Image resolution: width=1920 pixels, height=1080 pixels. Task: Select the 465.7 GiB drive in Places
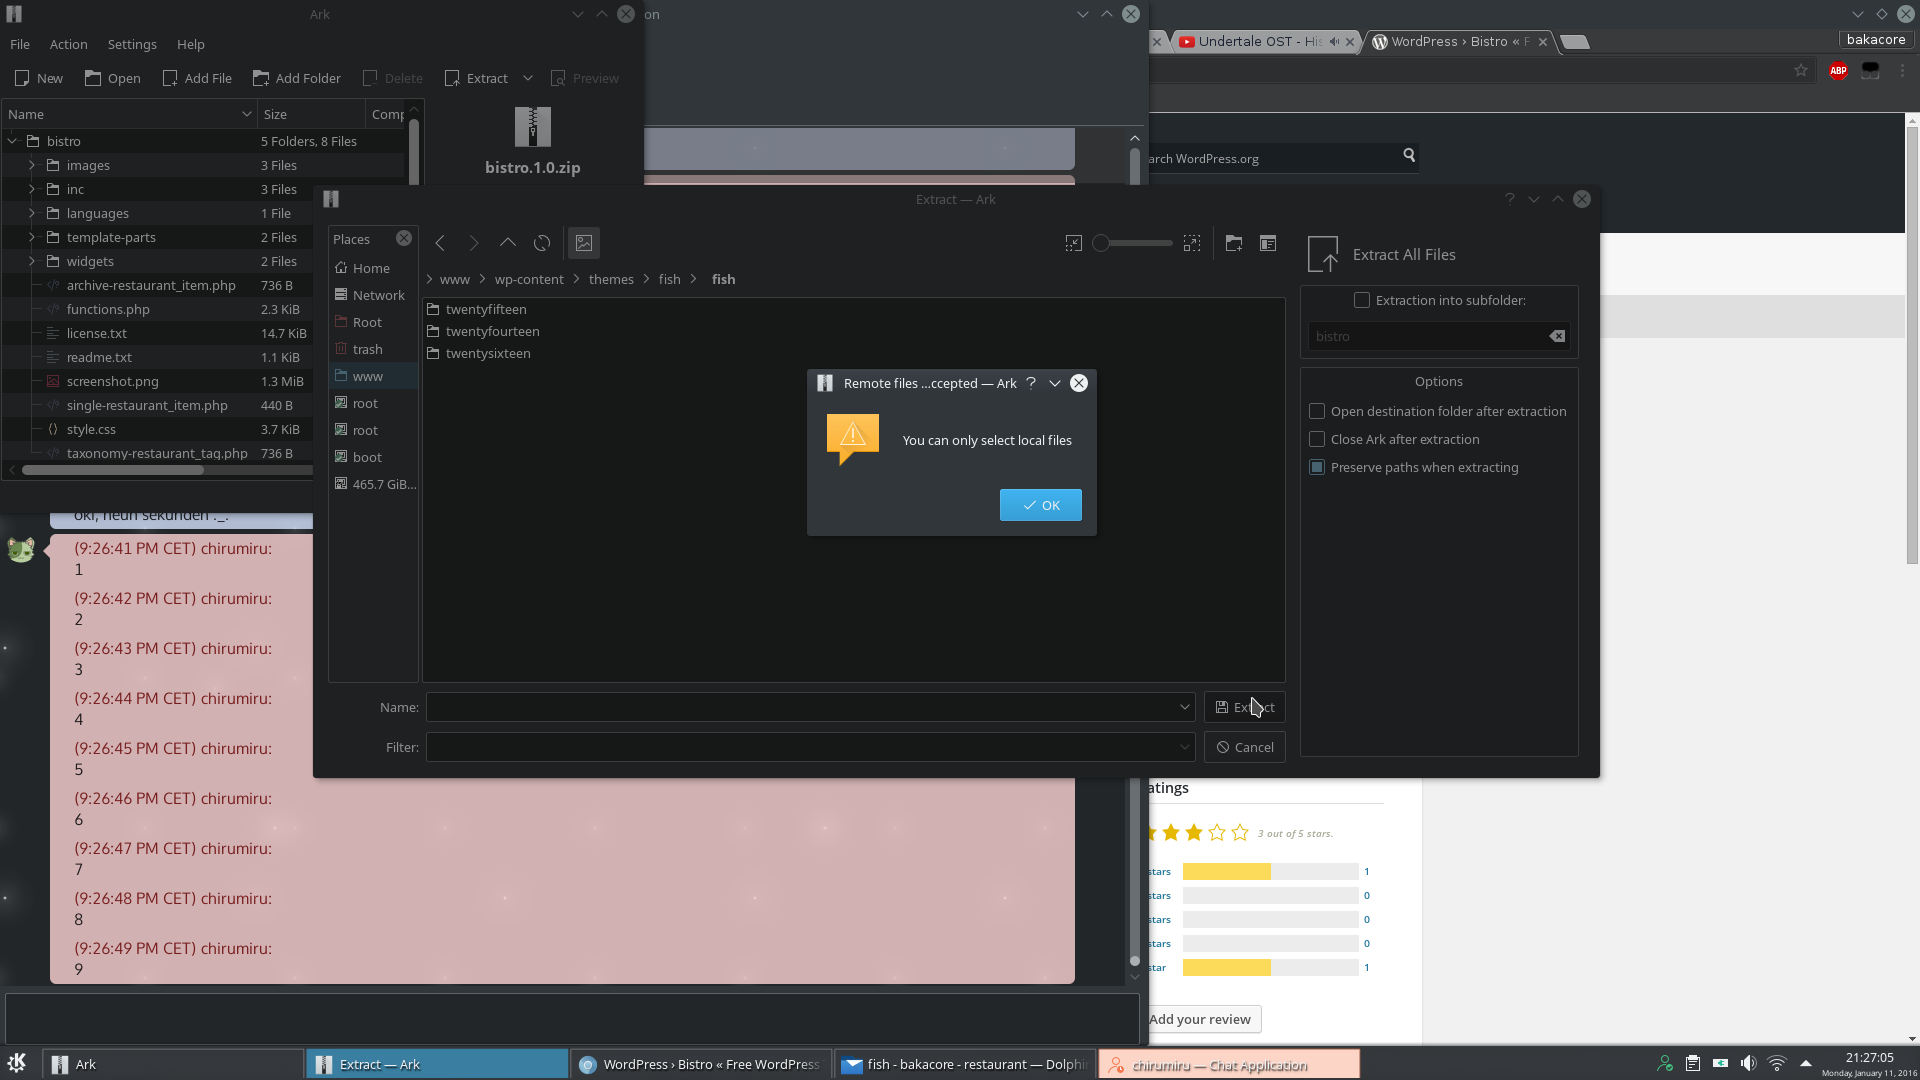click(x=384, y=484)
